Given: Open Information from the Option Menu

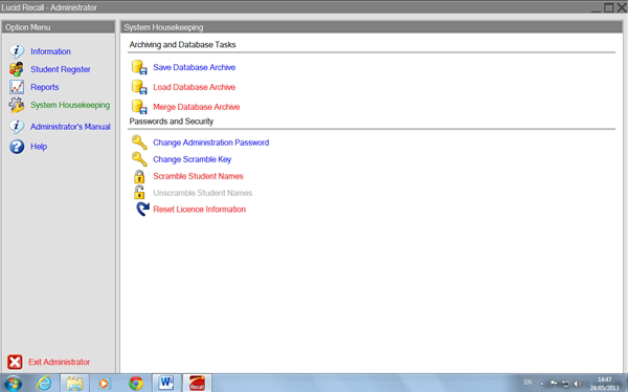Looking at the screenshot, I should (x=50, y=51).
